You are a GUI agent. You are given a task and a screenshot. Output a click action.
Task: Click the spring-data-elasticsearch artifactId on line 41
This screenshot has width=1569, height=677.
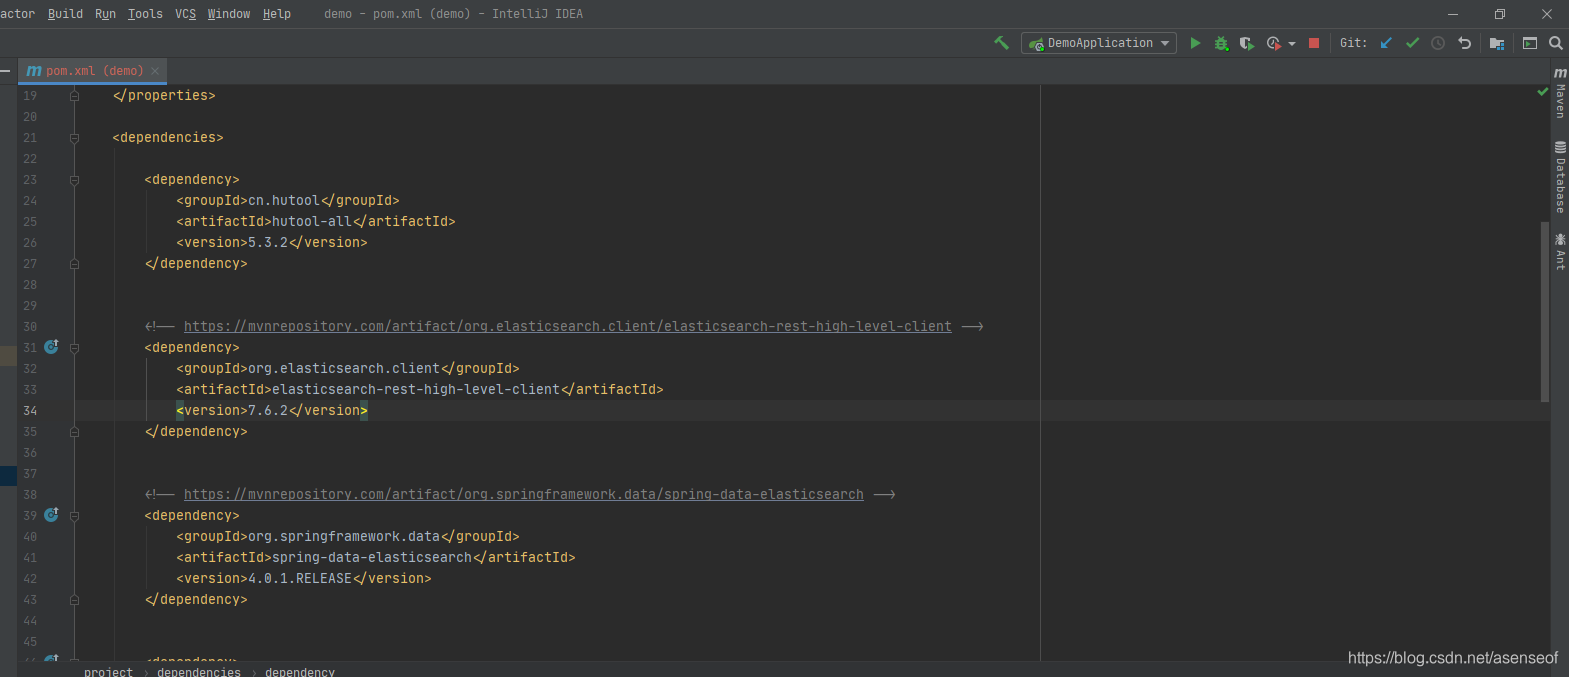click(372, 558)
